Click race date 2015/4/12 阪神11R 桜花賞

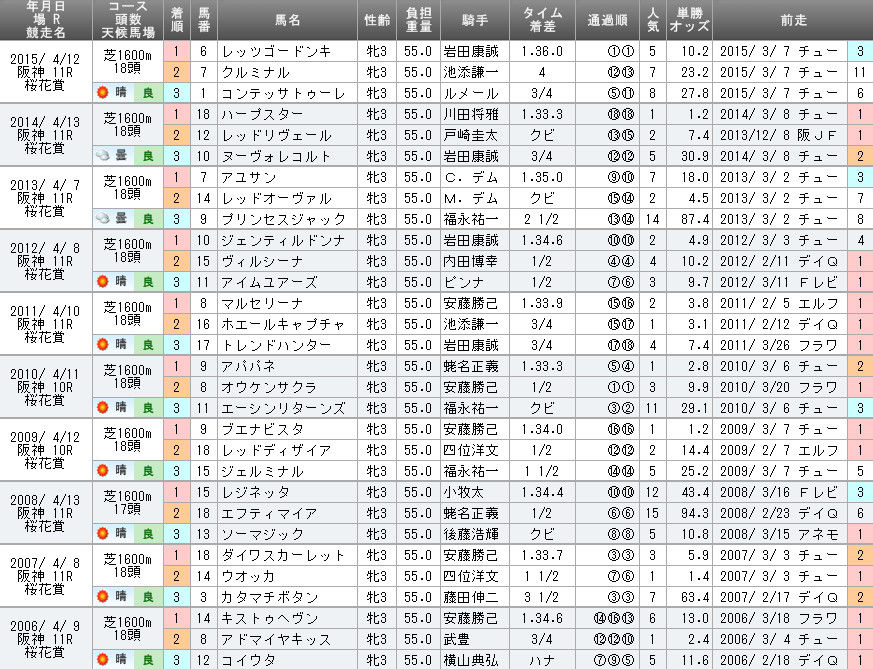(x=45, y=72)
